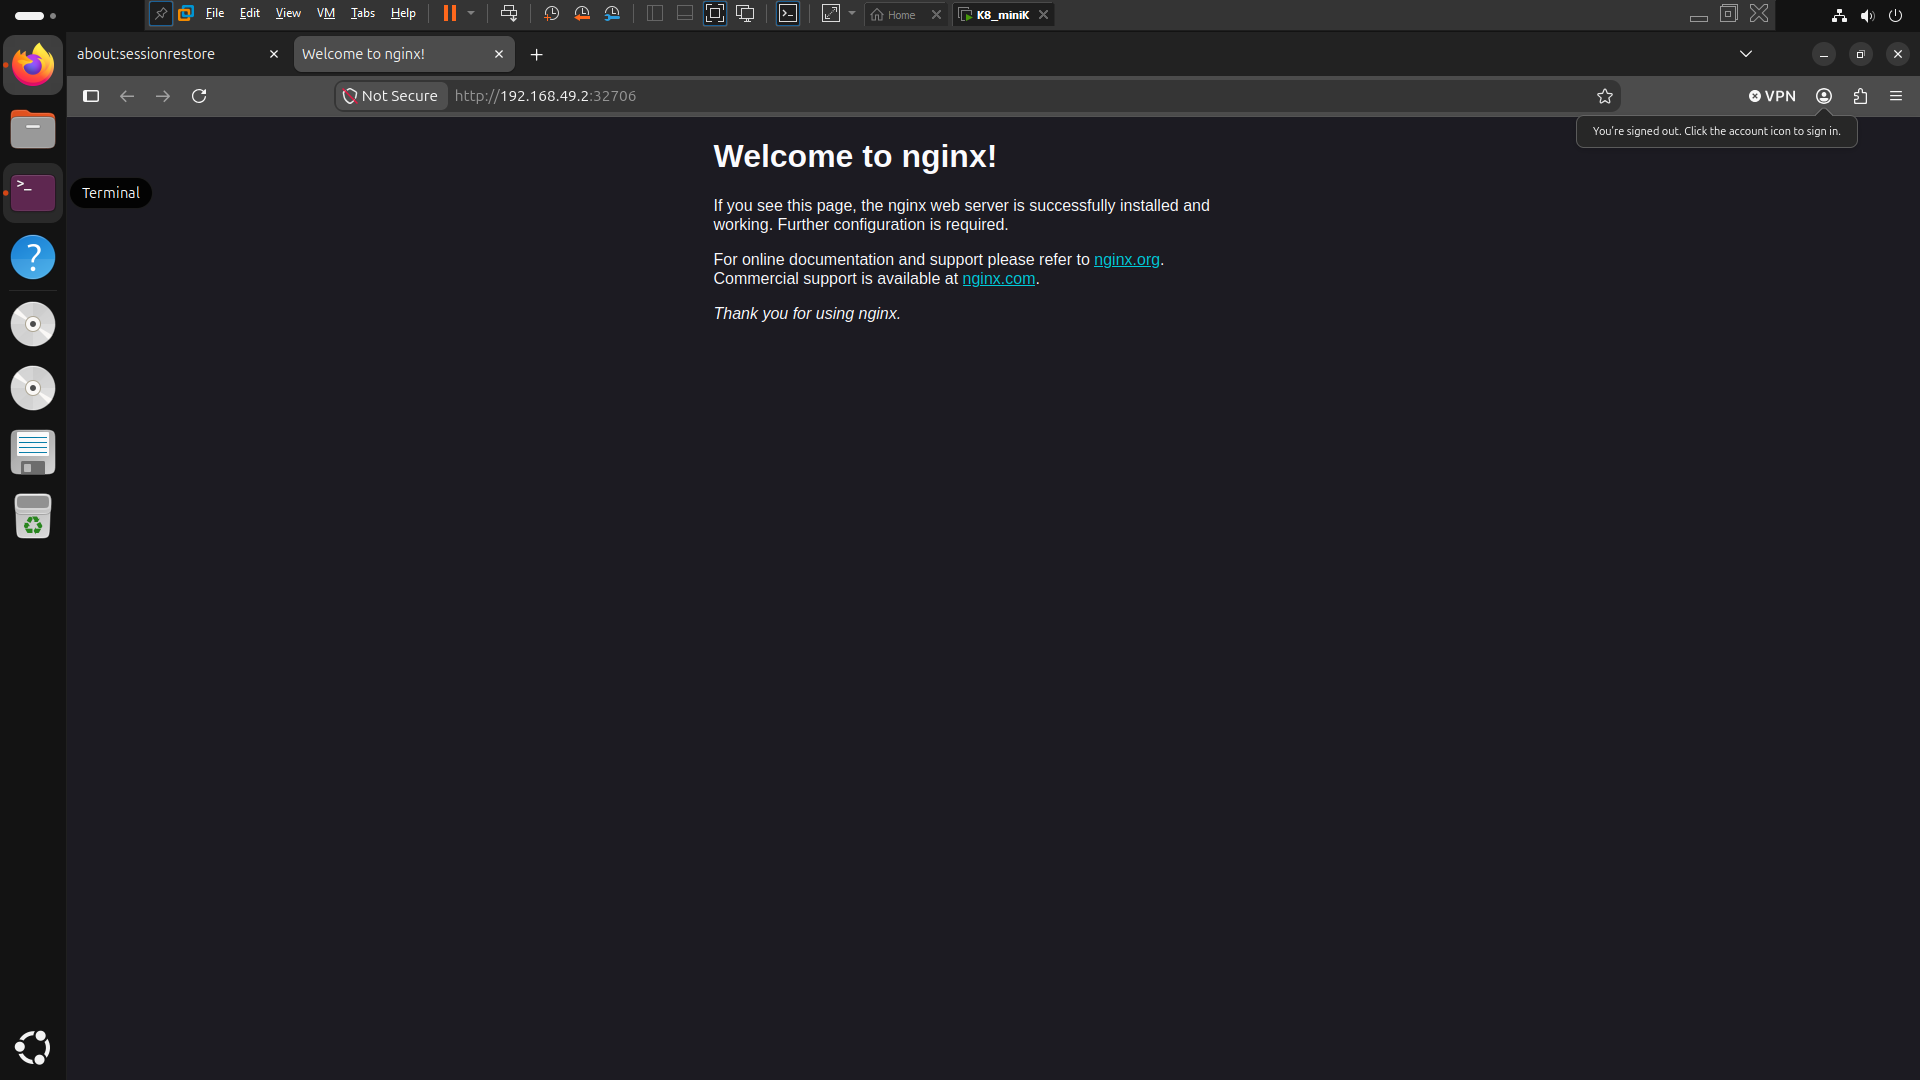
Task: Toggle the VMware toolbar pin
Action: pos(160,14)
